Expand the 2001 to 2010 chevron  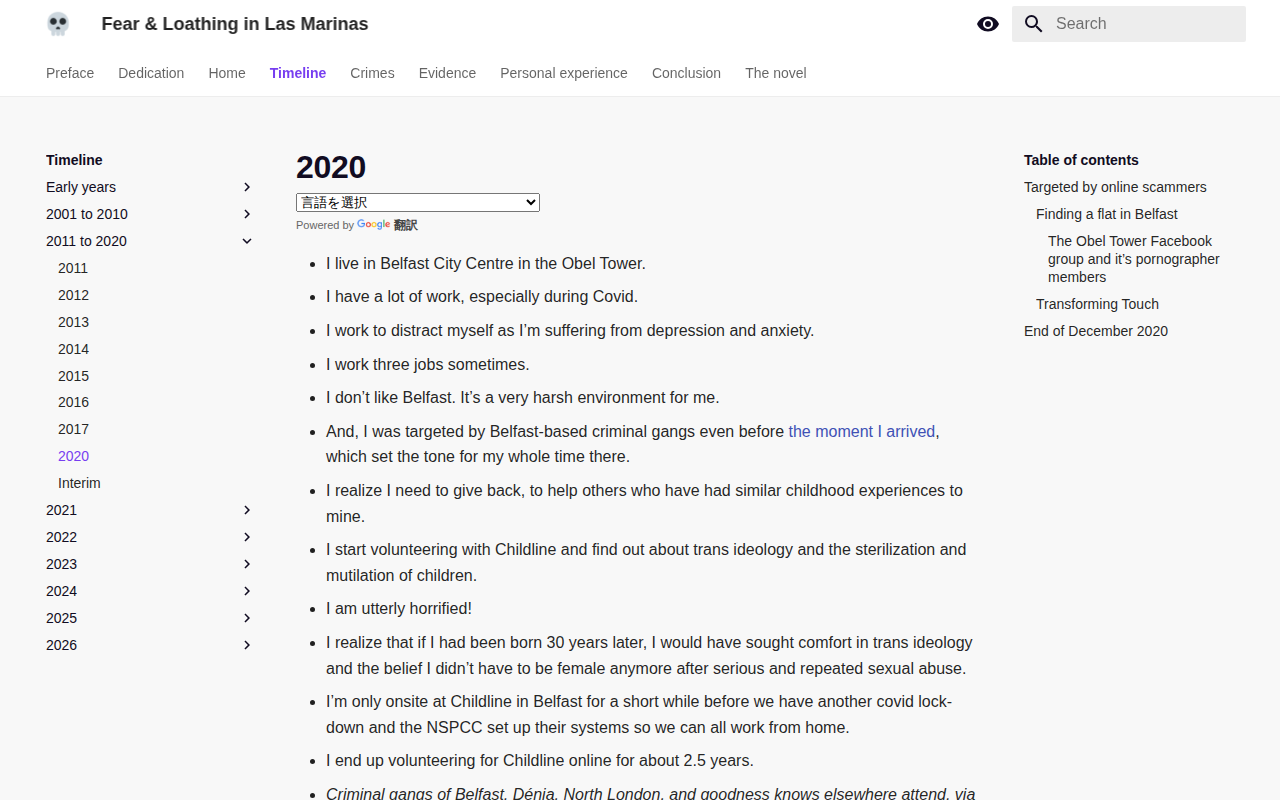pyautogui.click(x=247, y=214)
